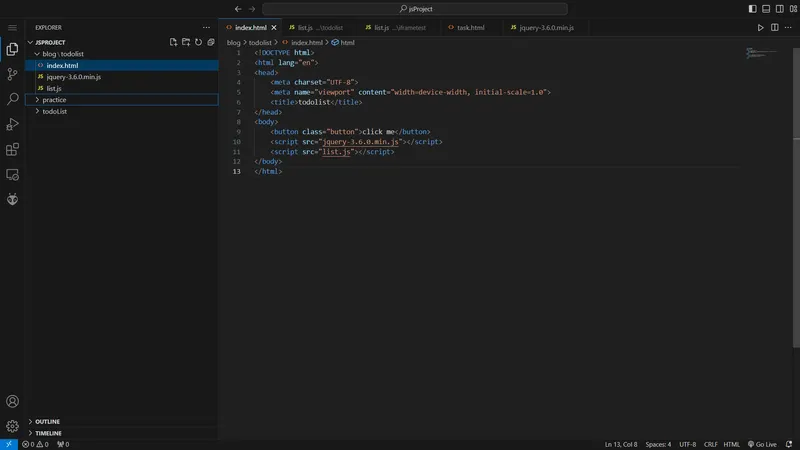Screen dimensions: 800x450
Task: Toggle the primary side bar layout button
Action: click(752, 9)
